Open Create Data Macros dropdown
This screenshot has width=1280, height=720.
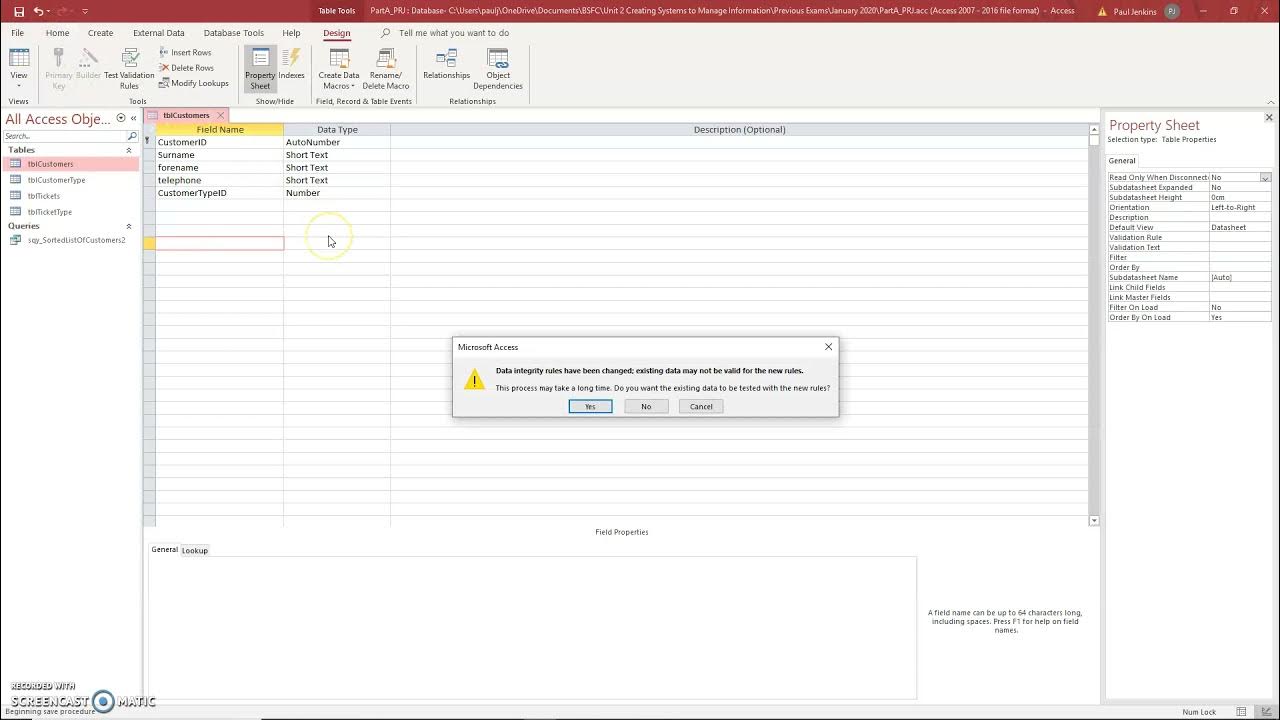339,68
